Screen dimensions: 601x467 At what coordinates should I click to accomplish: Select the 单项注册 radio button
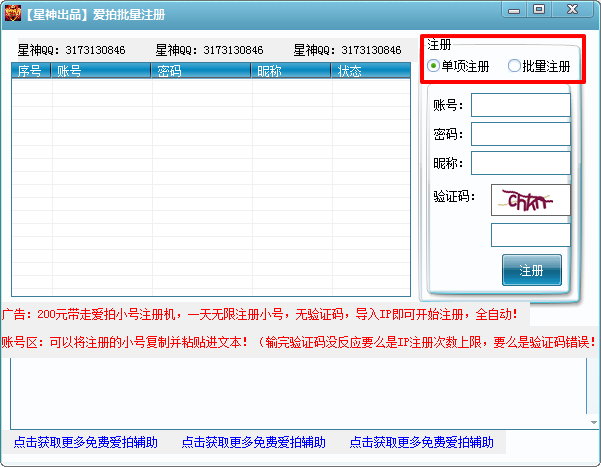[458, 66]
